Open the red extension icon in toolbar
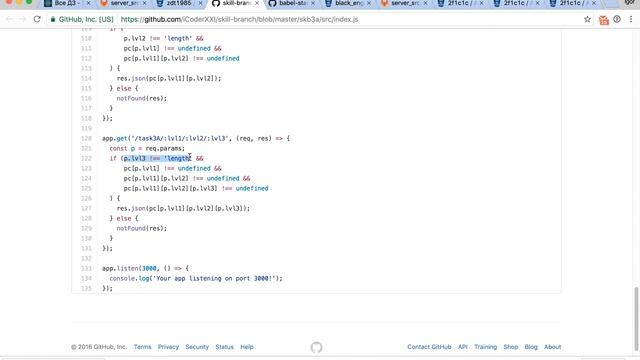This screenshot has height=360, width=640. (x=604, y=20)
